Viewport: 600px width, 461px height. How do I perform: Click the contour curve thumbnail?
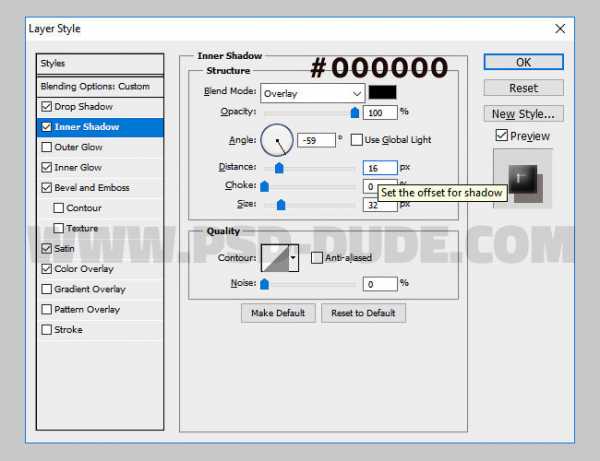tap(273, 258)
